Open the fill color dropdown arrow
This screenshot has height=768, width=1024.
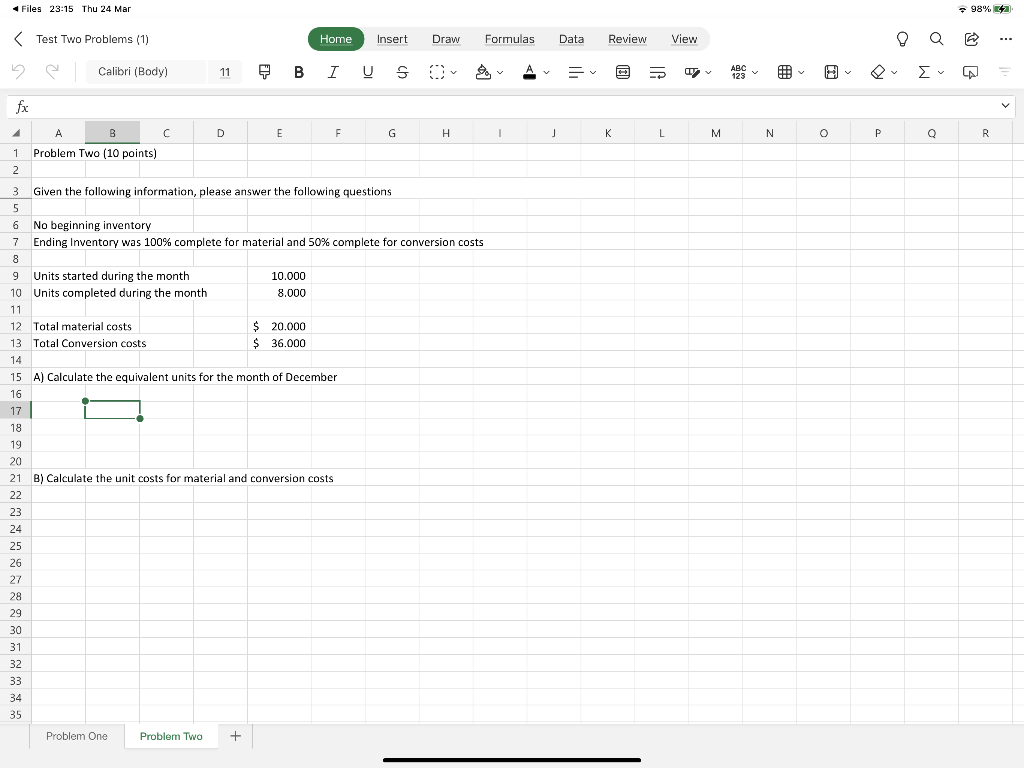tap(500, 72)
